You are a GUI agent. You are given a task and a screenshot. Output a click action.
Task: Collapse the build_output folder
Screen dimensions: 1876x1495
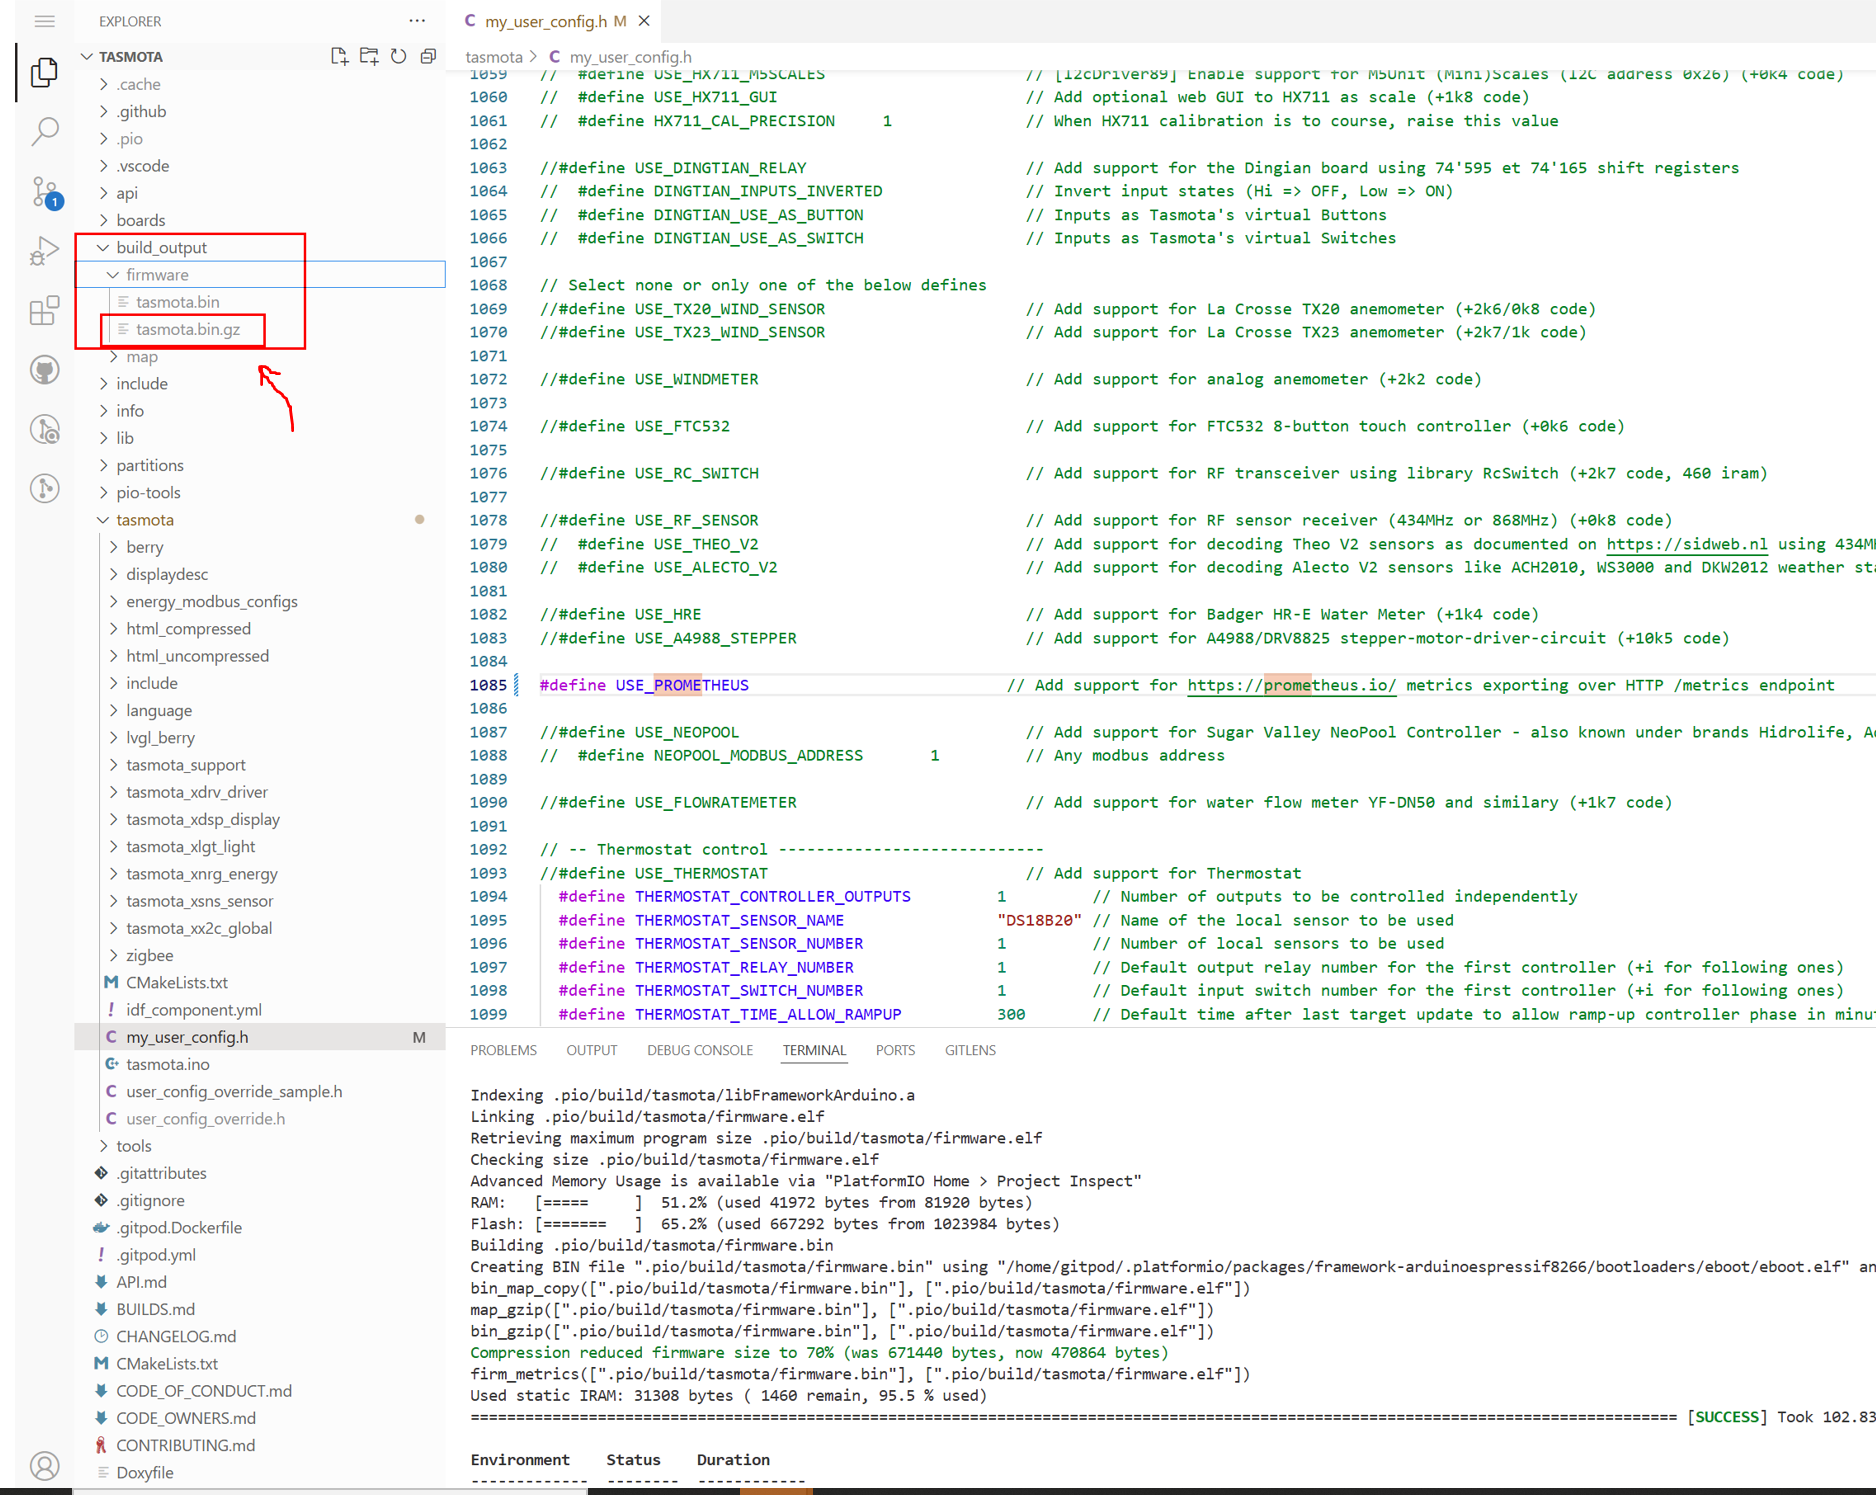tap(161, 247)
